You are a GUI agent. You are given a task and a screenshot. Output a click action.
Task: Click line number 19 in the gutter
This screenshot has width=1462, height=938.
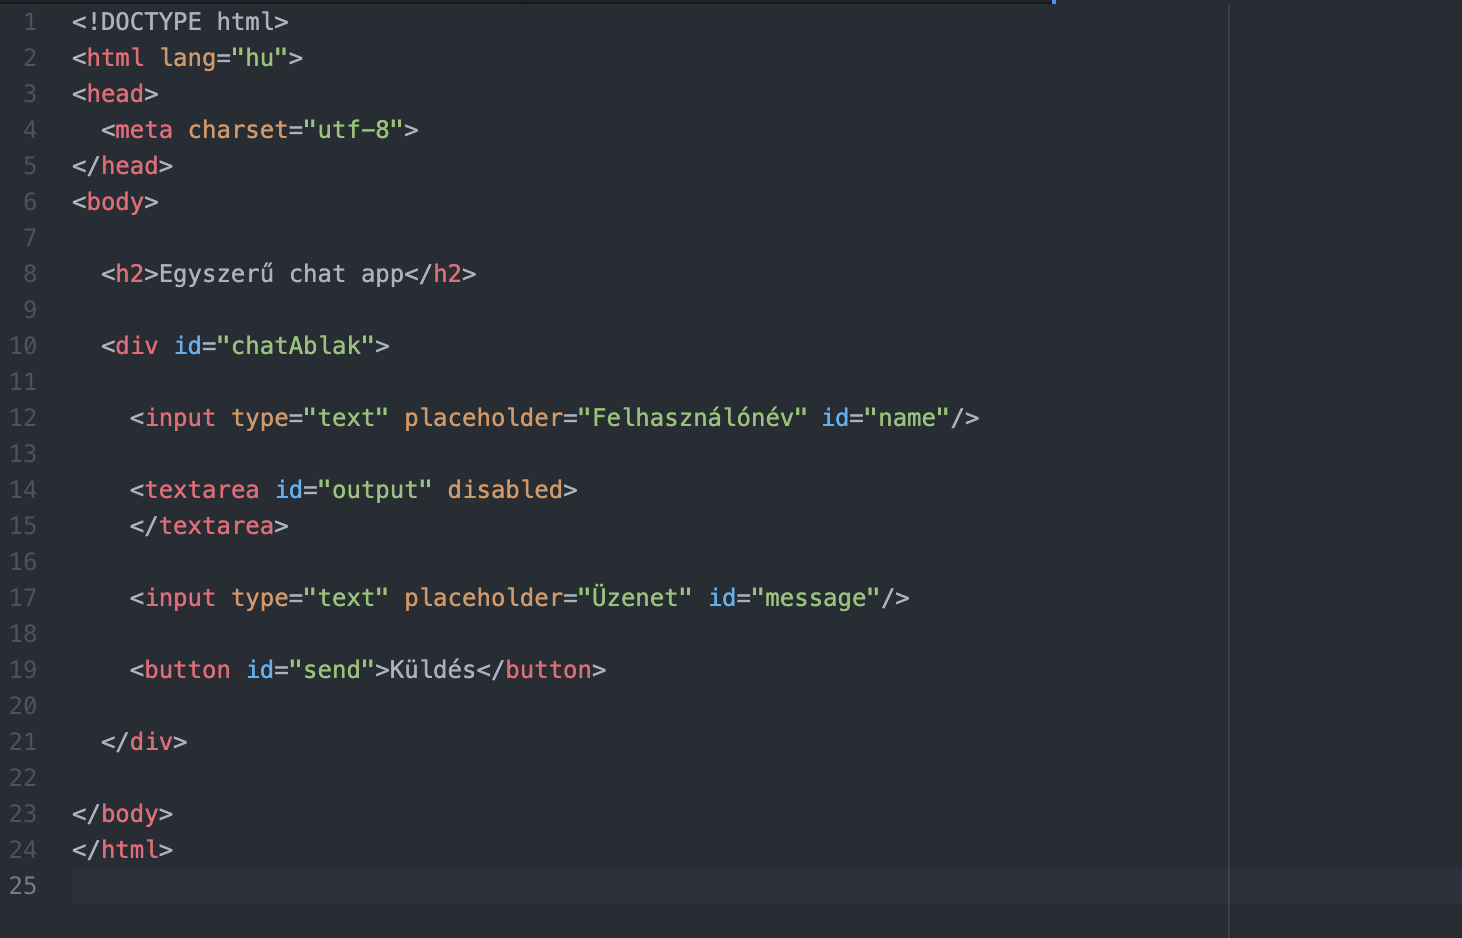pyautogui.click(x=23, y=670)
